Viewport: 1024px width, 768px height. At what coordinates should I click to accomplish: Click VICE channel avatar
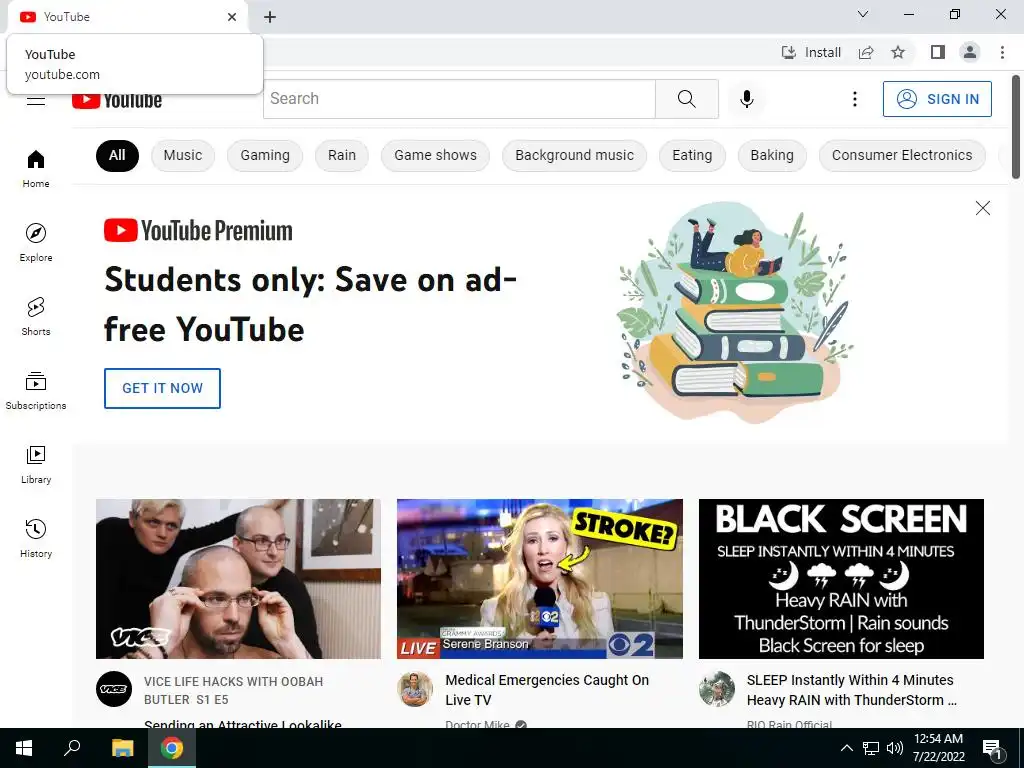click(x=114, y=688)
